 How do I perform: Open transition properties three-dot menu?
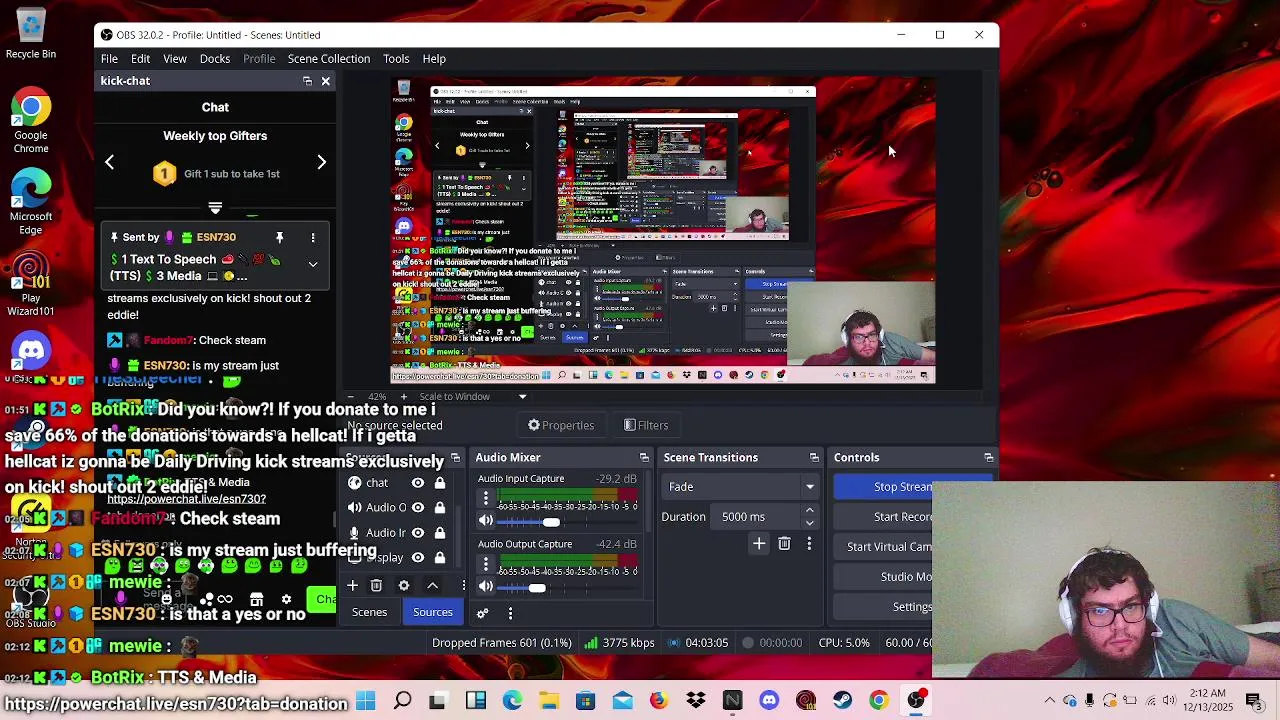point(809,544)
